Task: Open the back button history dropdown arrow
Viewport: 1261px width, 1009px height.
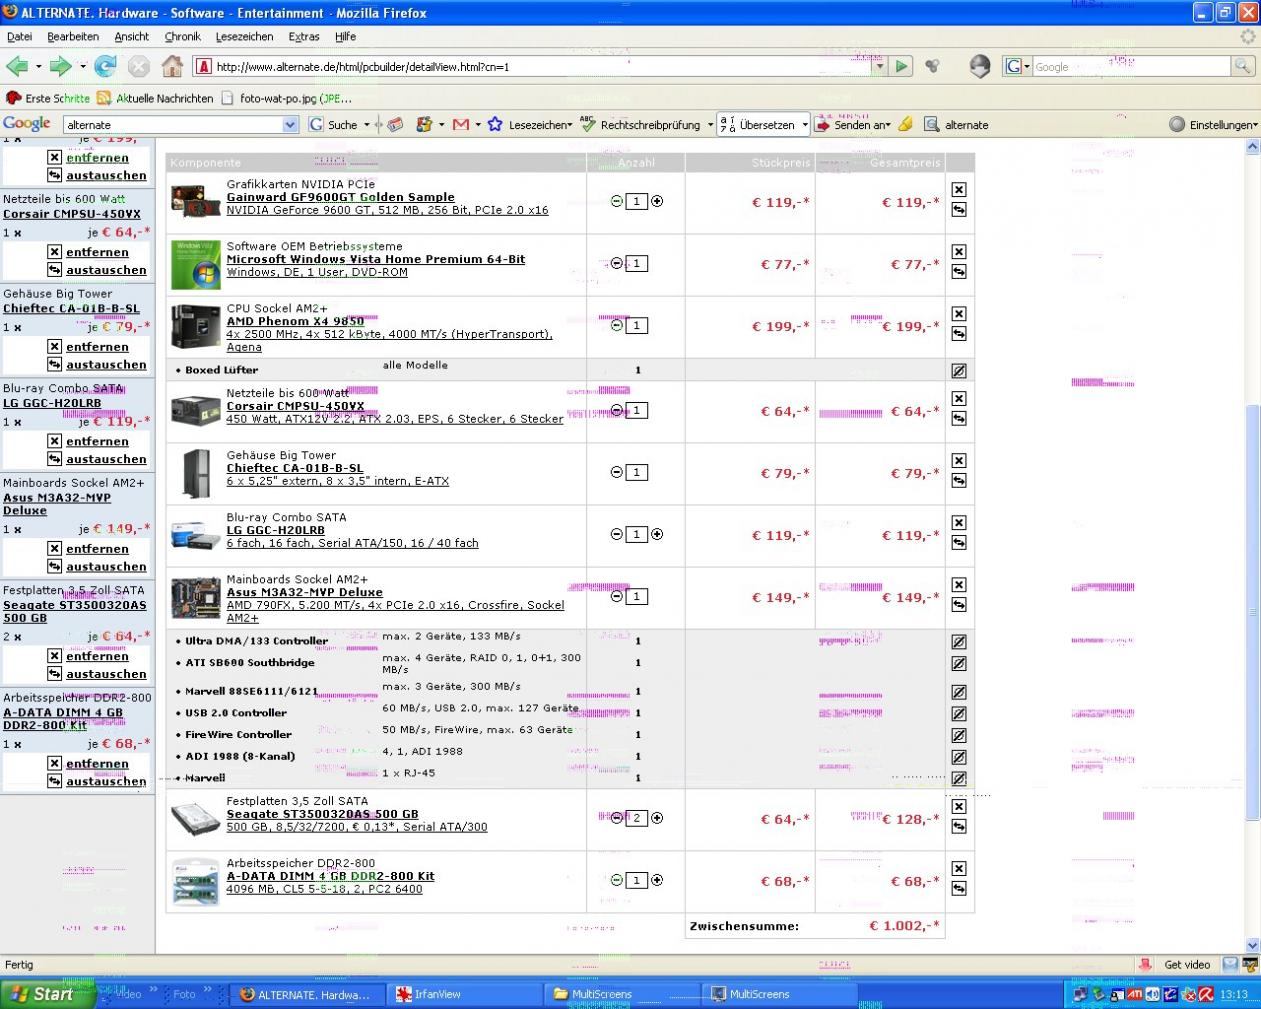Action: (38, 67)
